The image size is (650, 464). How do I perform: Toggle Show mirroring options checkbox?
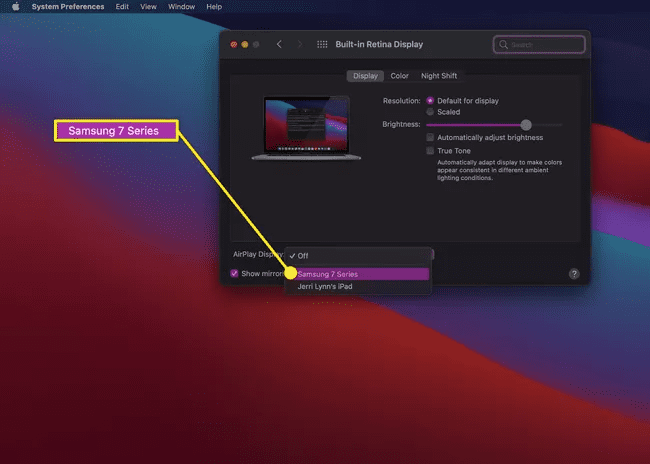(235, 273)
